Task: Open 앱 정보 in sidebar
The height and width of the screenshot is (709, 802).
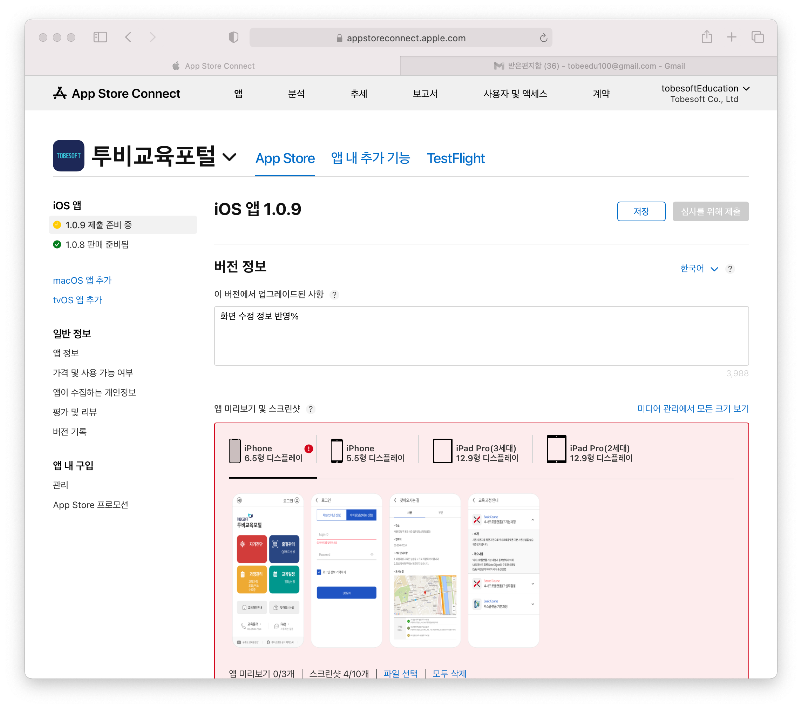Action: (65, 353)
